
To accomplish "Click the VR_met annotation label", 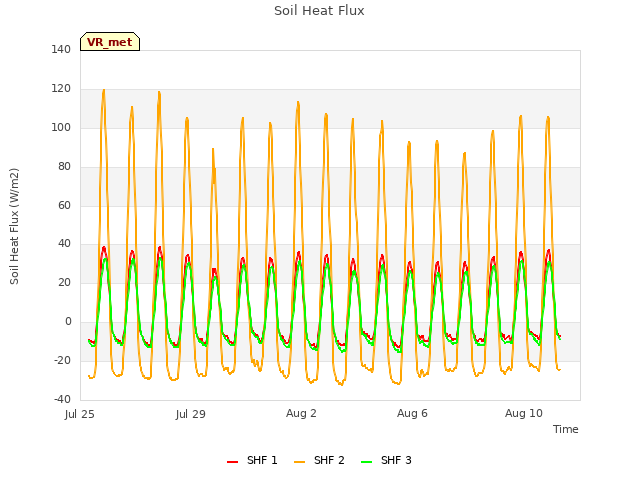I will click(x=110, y=42).
